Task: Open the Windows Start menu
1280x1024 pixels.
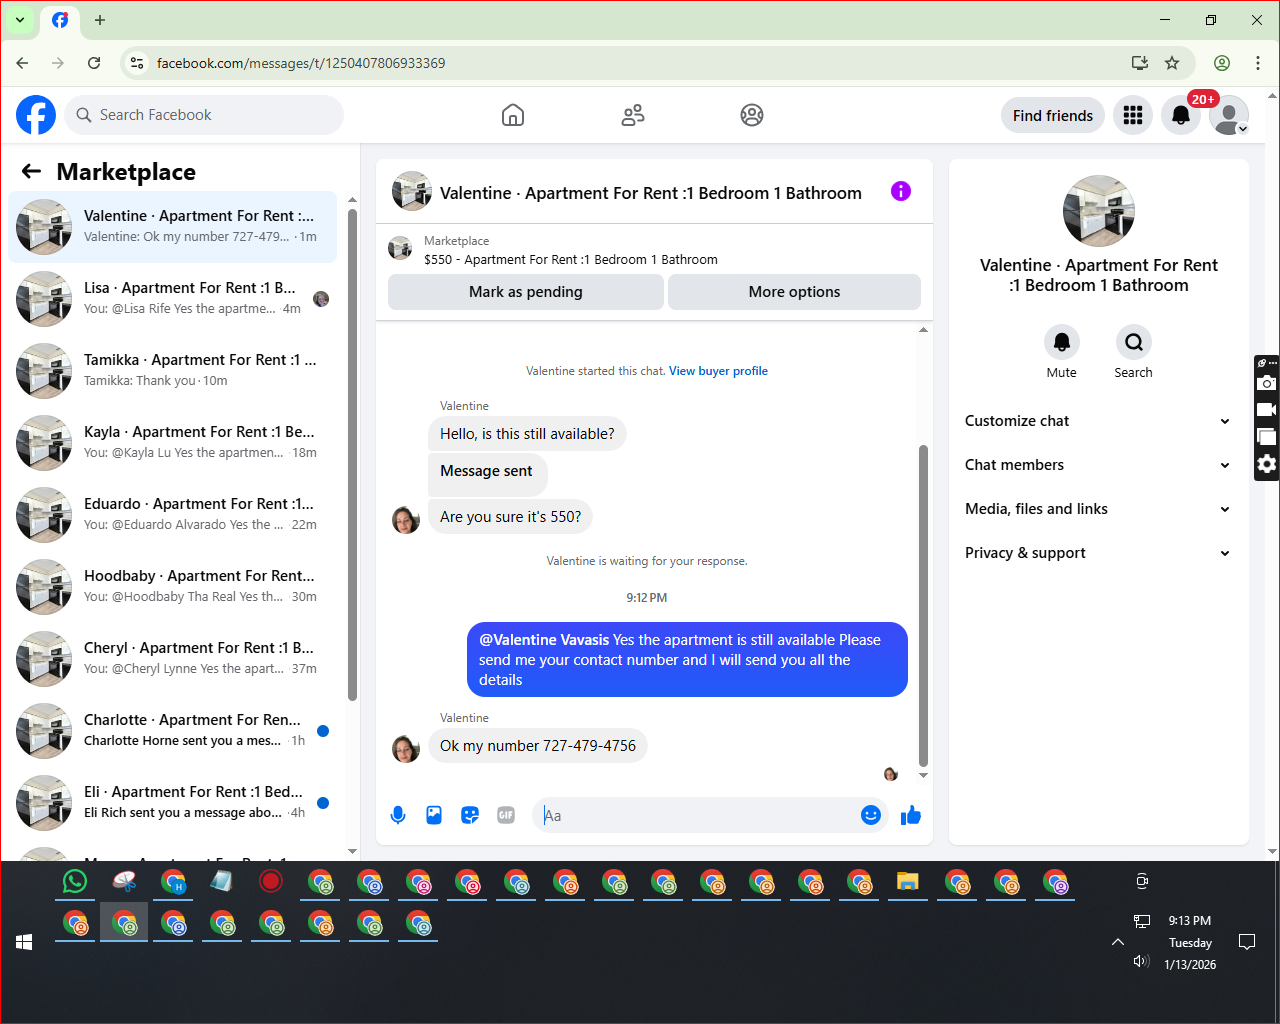Action: point(24,942)
